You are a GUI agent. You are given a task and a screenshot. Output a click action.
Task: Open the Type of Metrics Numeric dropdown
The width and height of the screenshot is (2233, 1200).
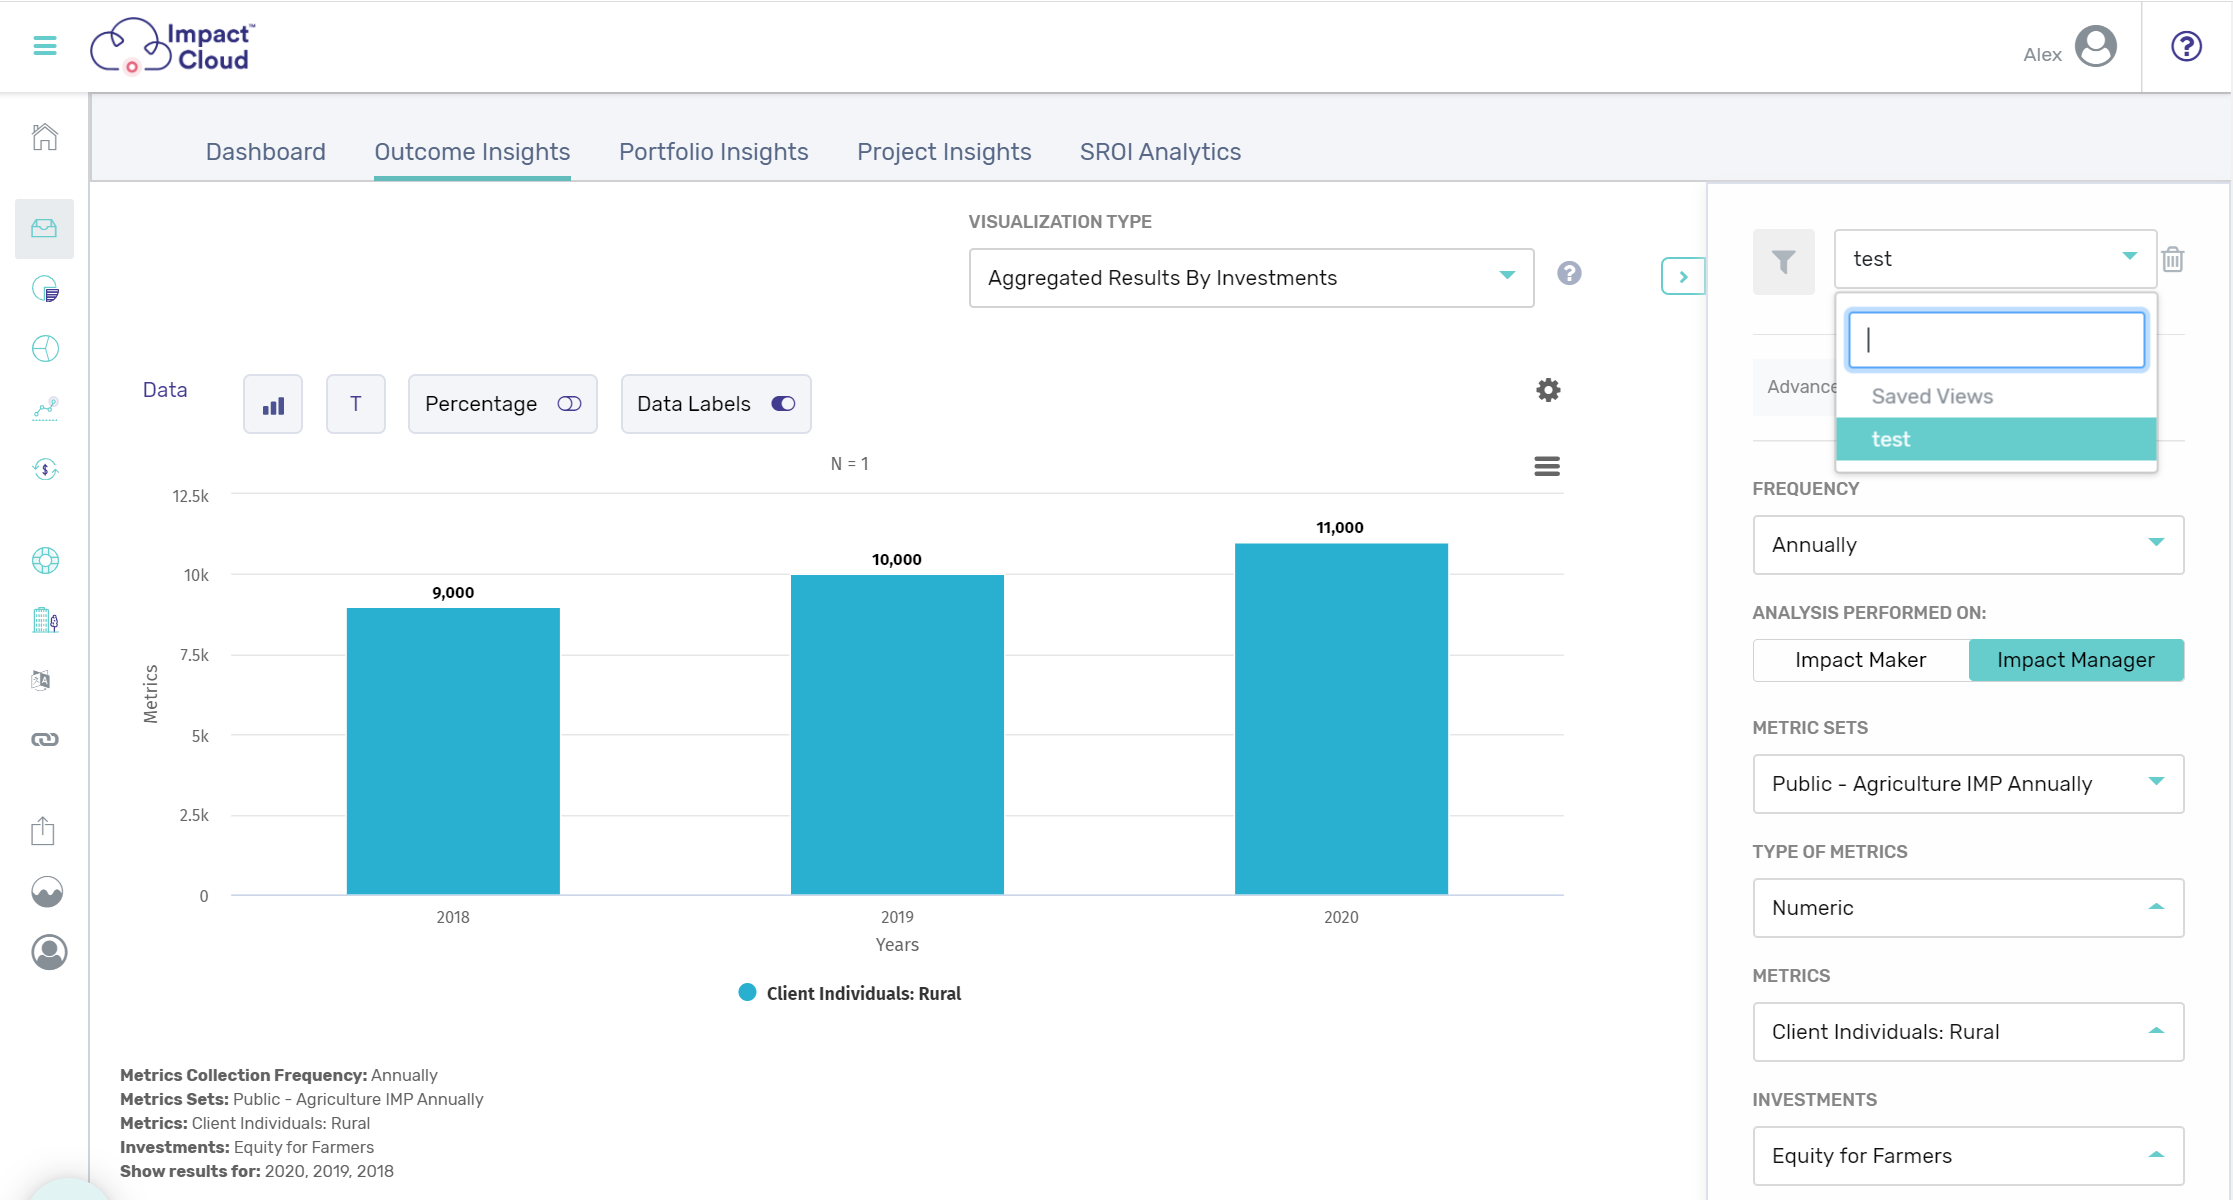point(1968,908)
